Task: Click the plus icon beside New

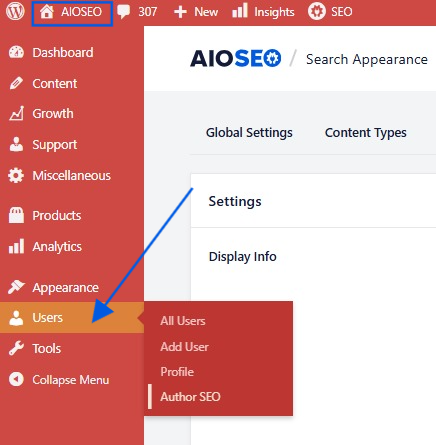Action: 180,12
